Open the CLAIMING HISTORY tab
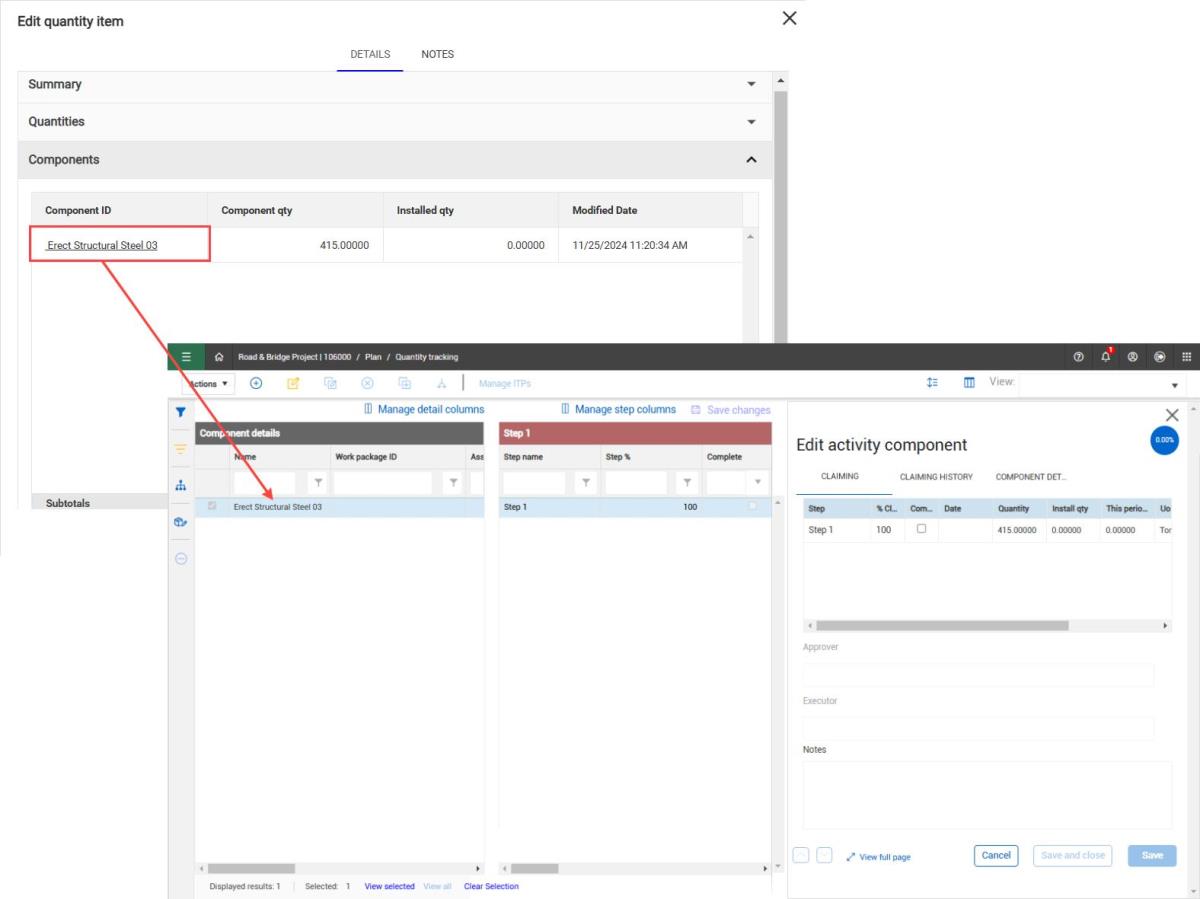1200x899 pixels. pyautogui.click(x=935, y=477)
